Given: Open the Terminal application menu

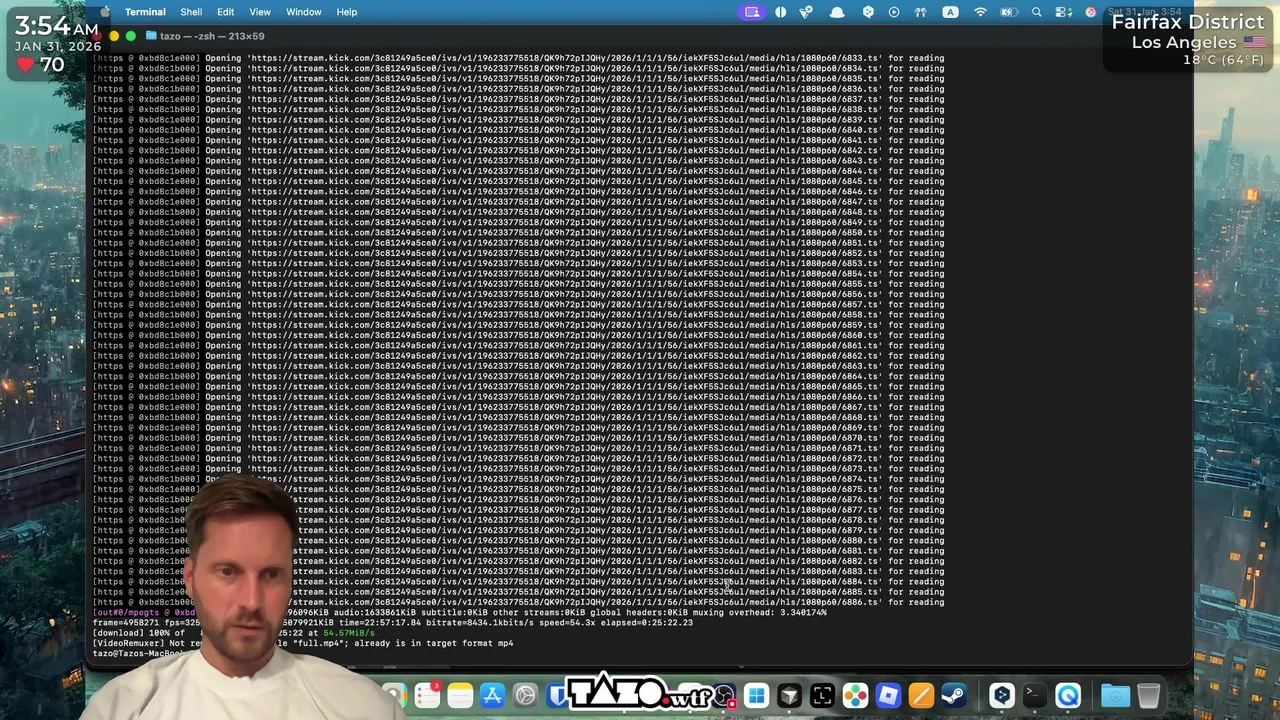Looking at the screenshot, I should pyautogui.click(x=145, y=12).
